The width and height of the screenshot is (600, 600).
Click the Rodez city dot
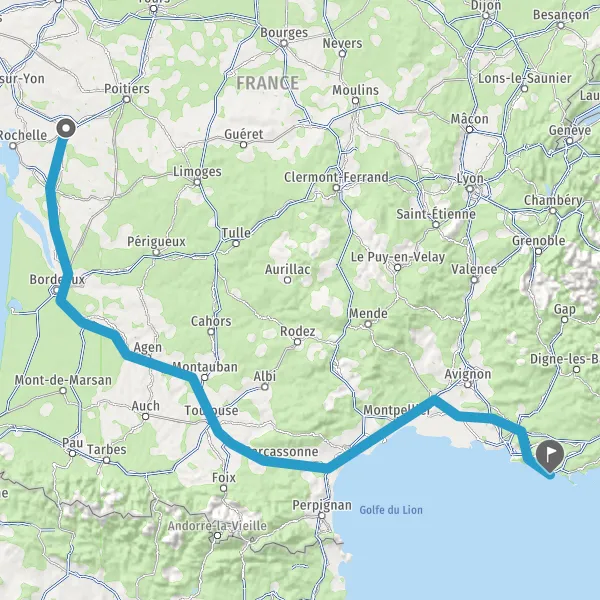tap(297, 342)
